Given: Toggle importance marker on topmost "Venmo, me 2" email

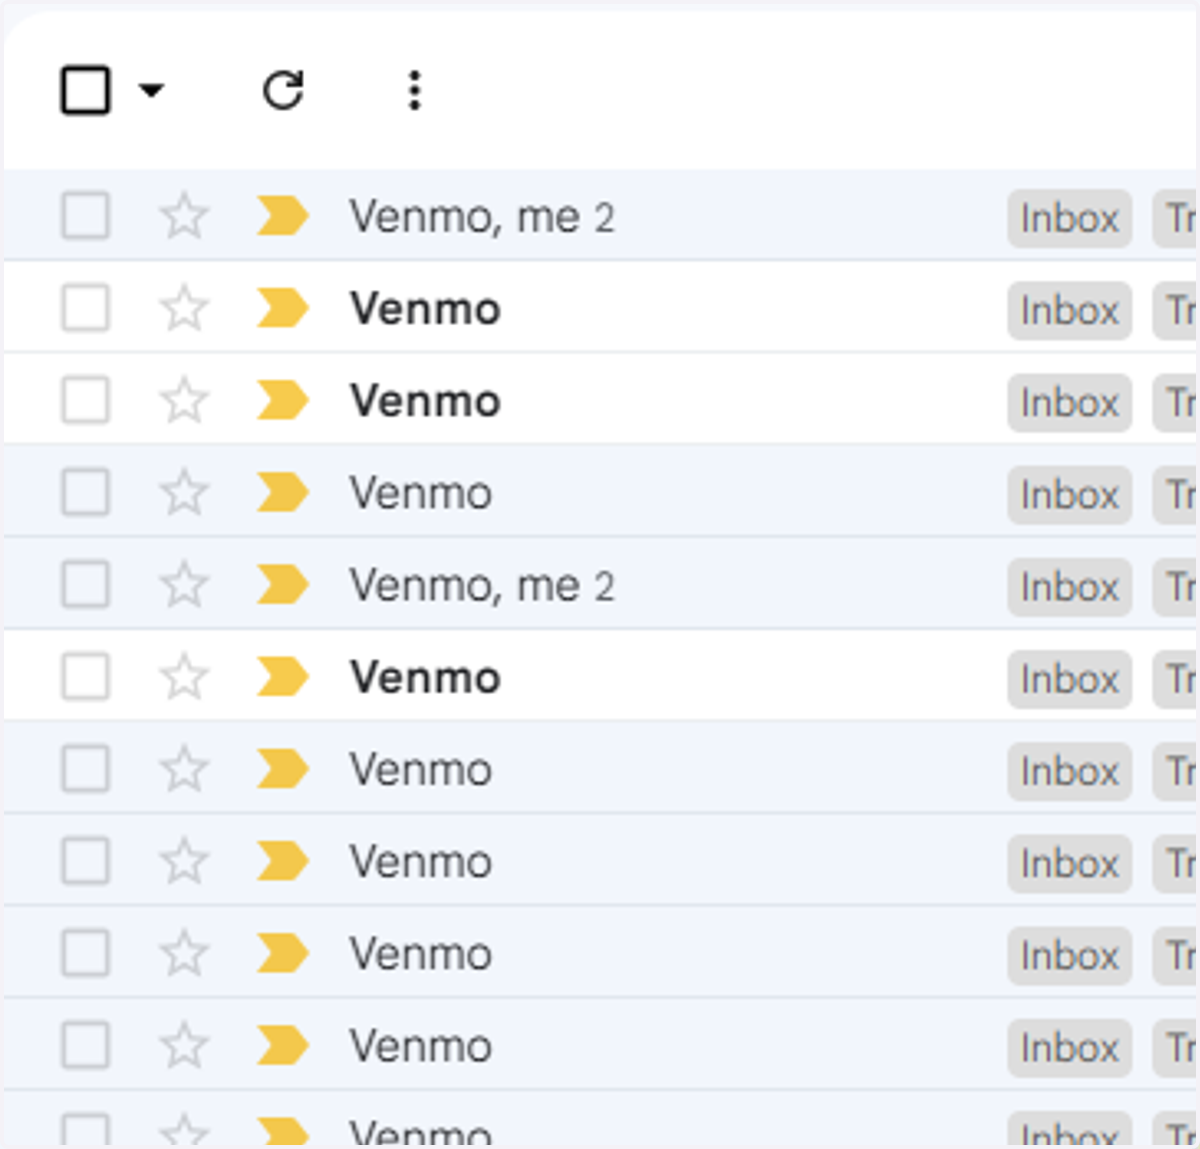Looking at the screenshot, I should point(282,216).
